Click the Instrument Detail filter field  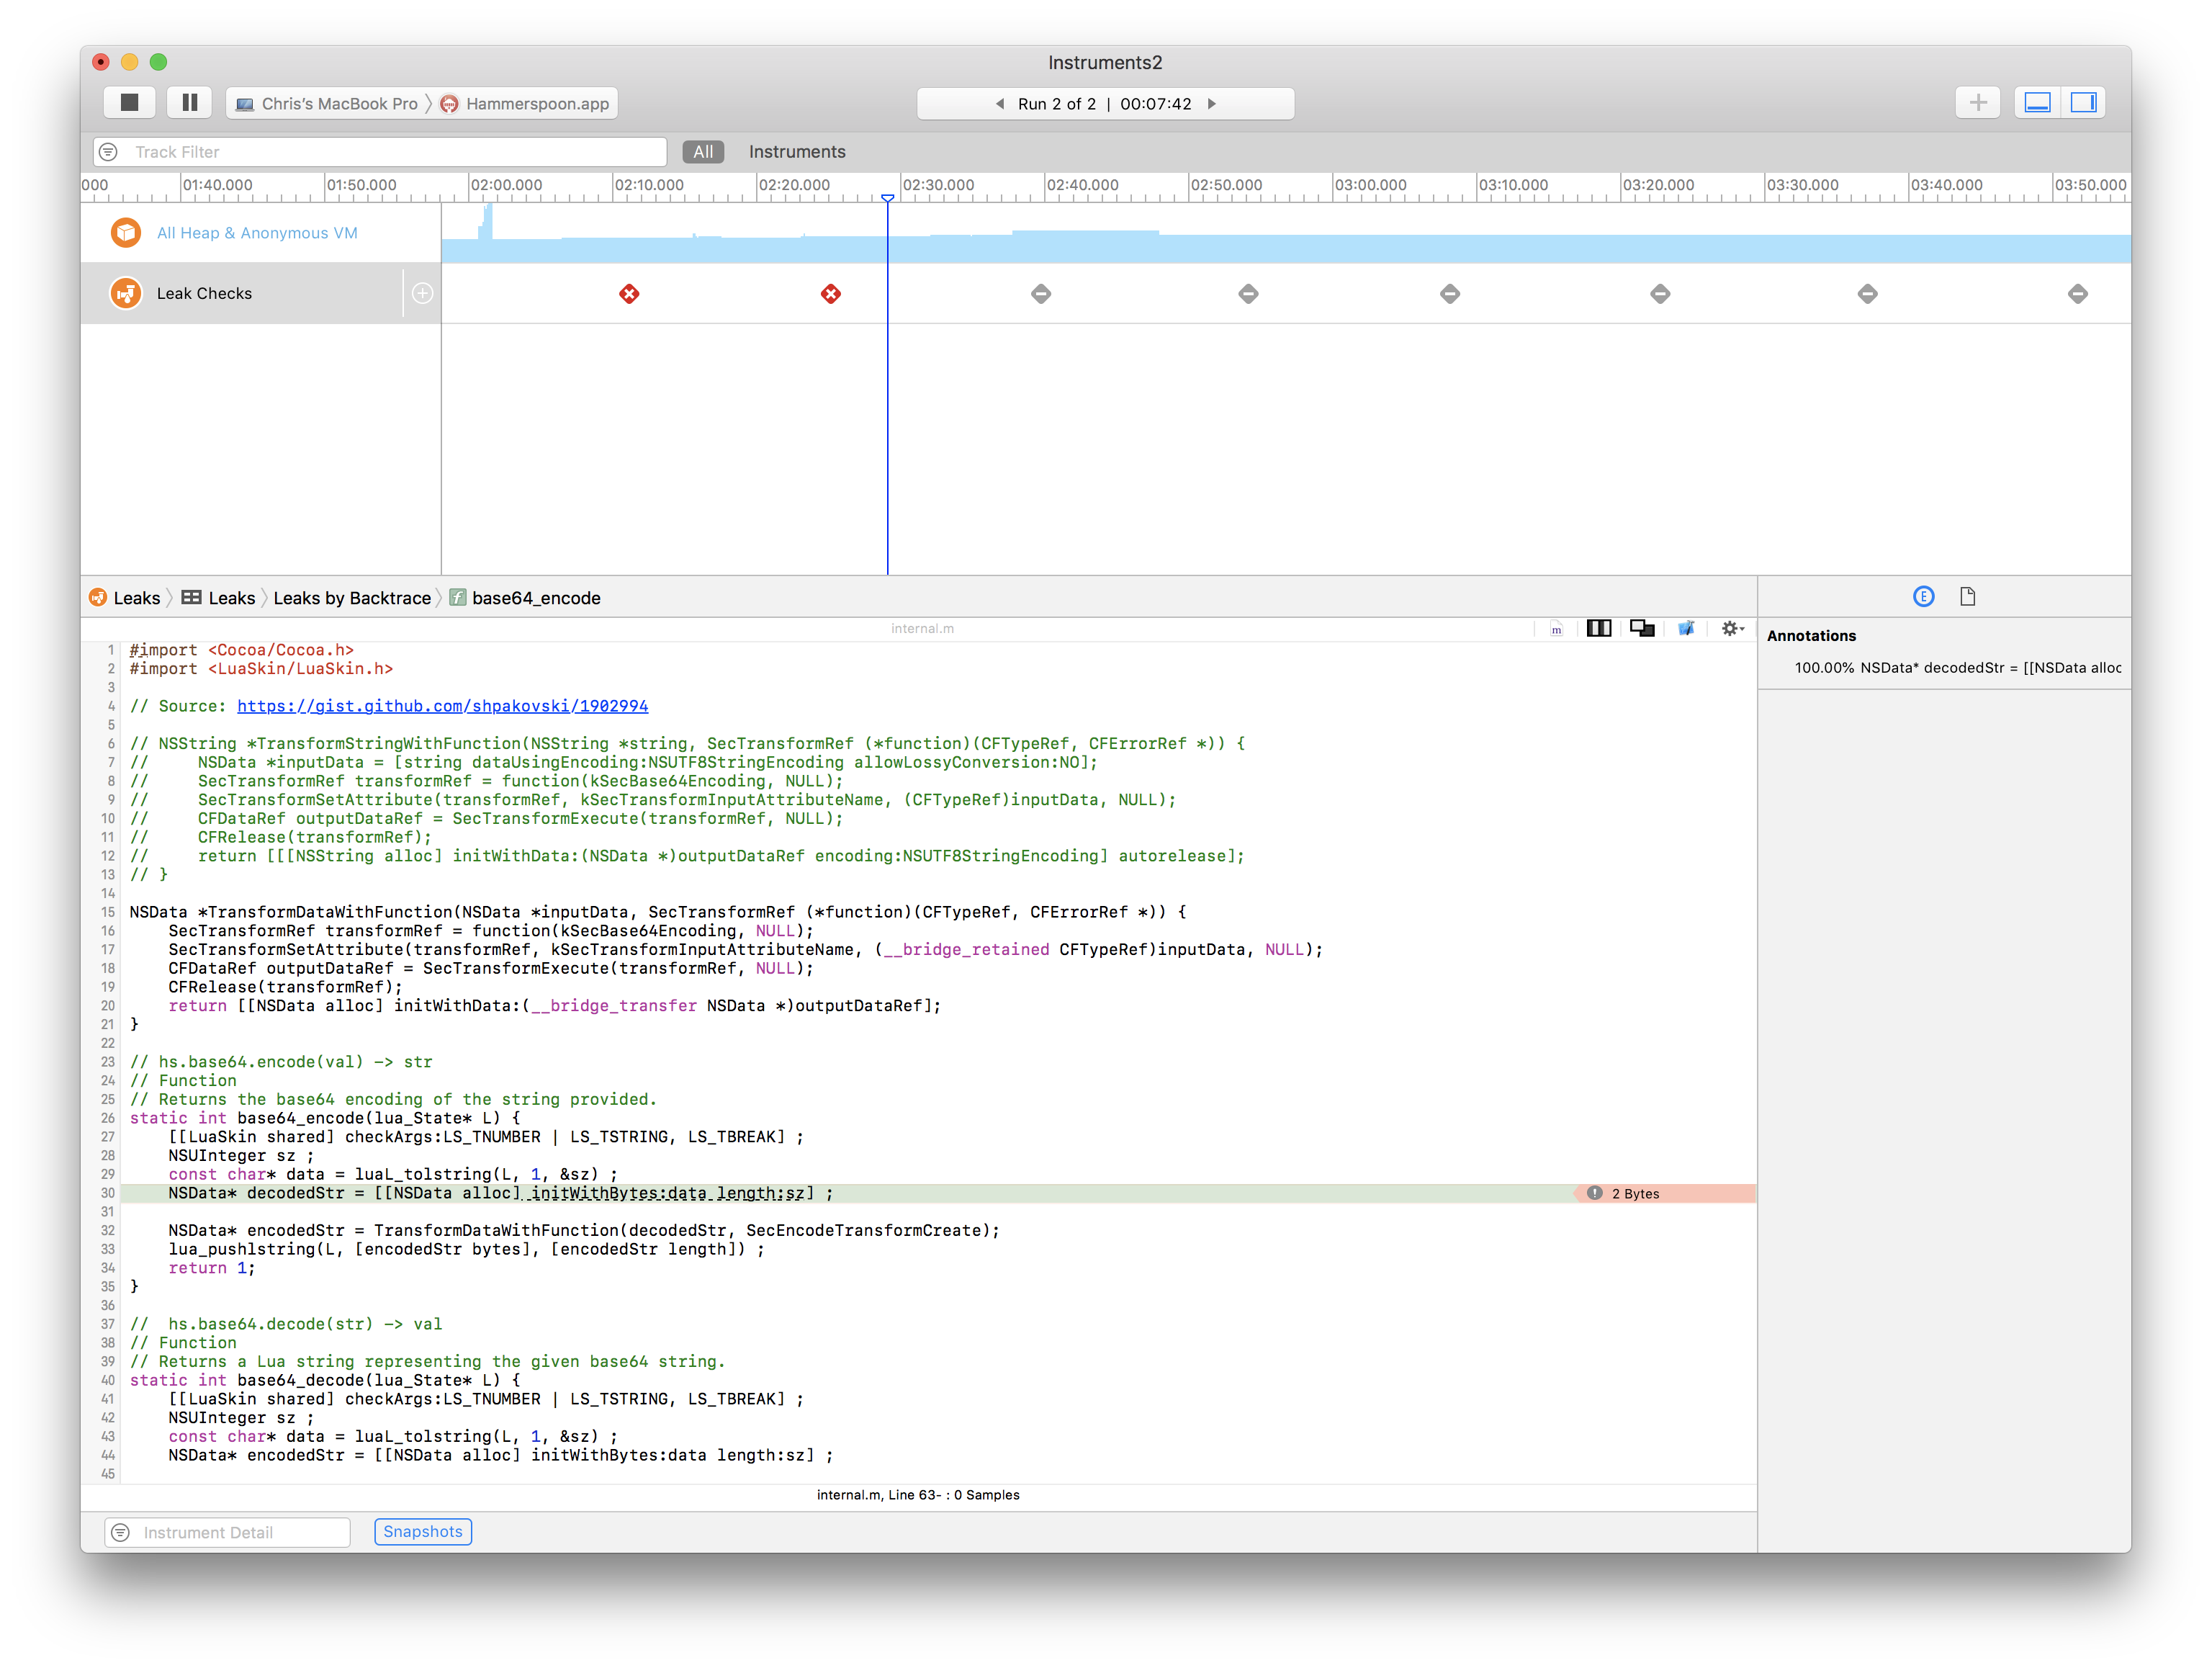[x=228, y=1532]
